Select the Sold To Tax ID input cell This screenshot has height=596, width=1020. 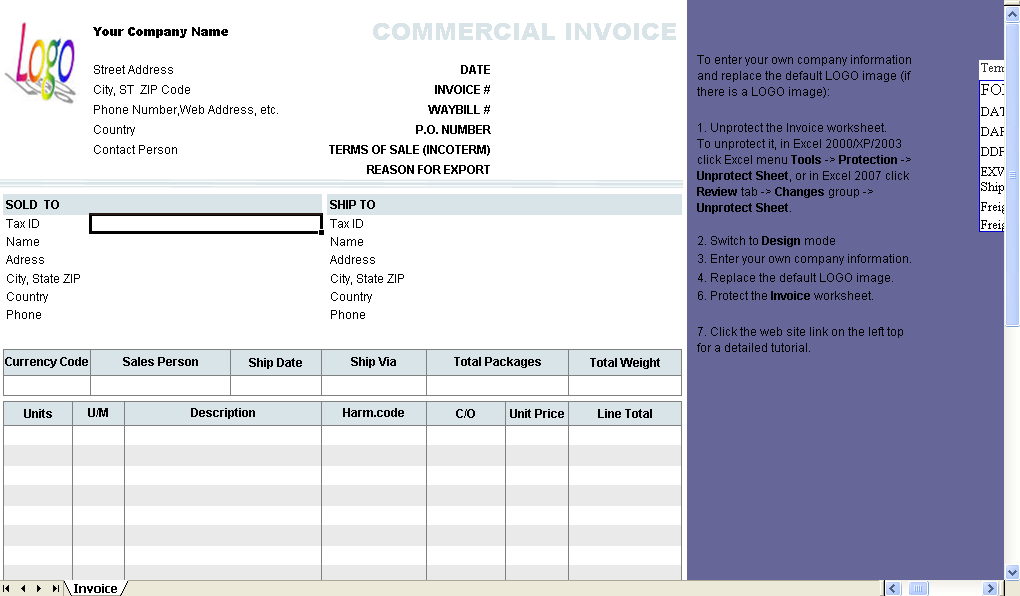point(206,223)
